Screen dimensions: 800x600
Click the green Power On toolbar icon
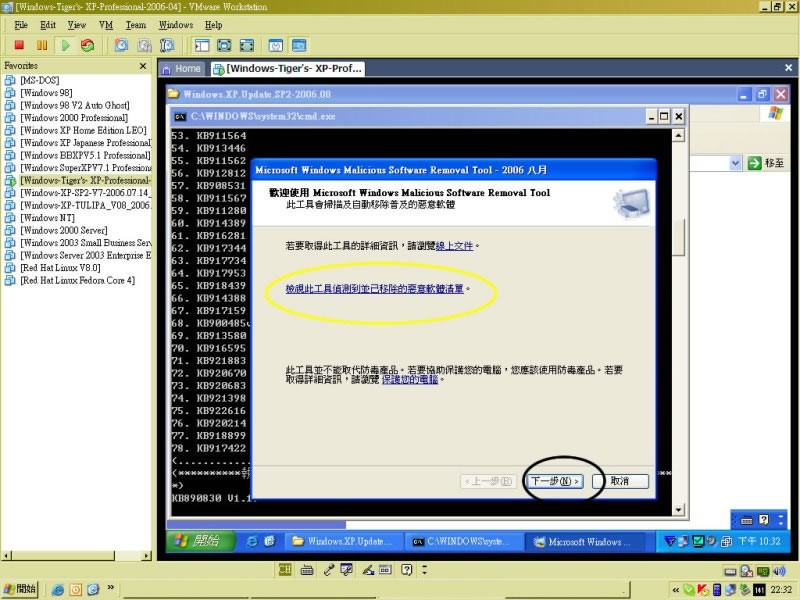(65, 45)
